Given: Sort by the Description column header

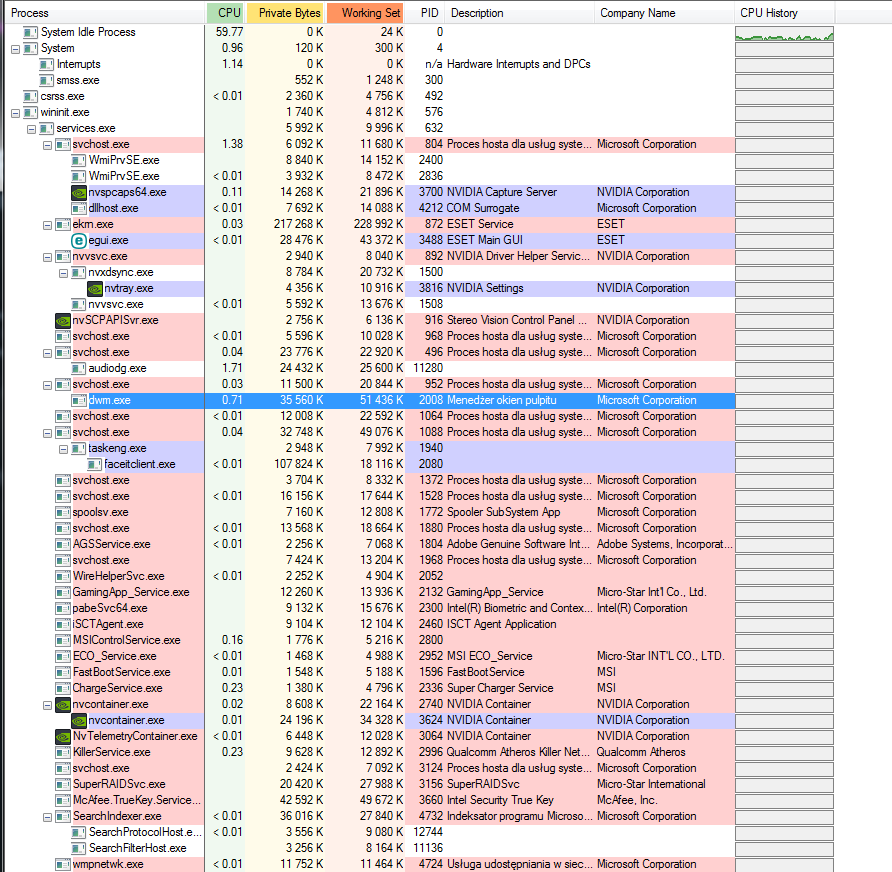Looking at the screenshot, I should [519, 13].
